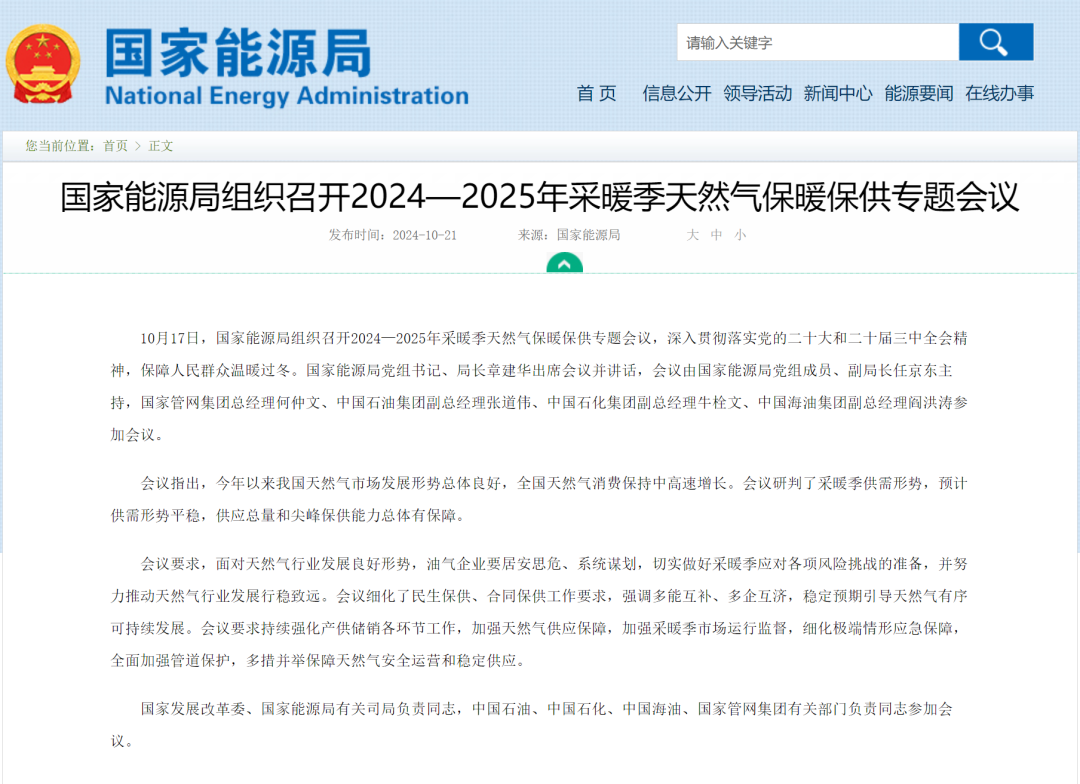Open the 能源要闻 navigation item
The width and height of the screenshot is (1080, 784).
pyautogui.click(x=918, y=93)
